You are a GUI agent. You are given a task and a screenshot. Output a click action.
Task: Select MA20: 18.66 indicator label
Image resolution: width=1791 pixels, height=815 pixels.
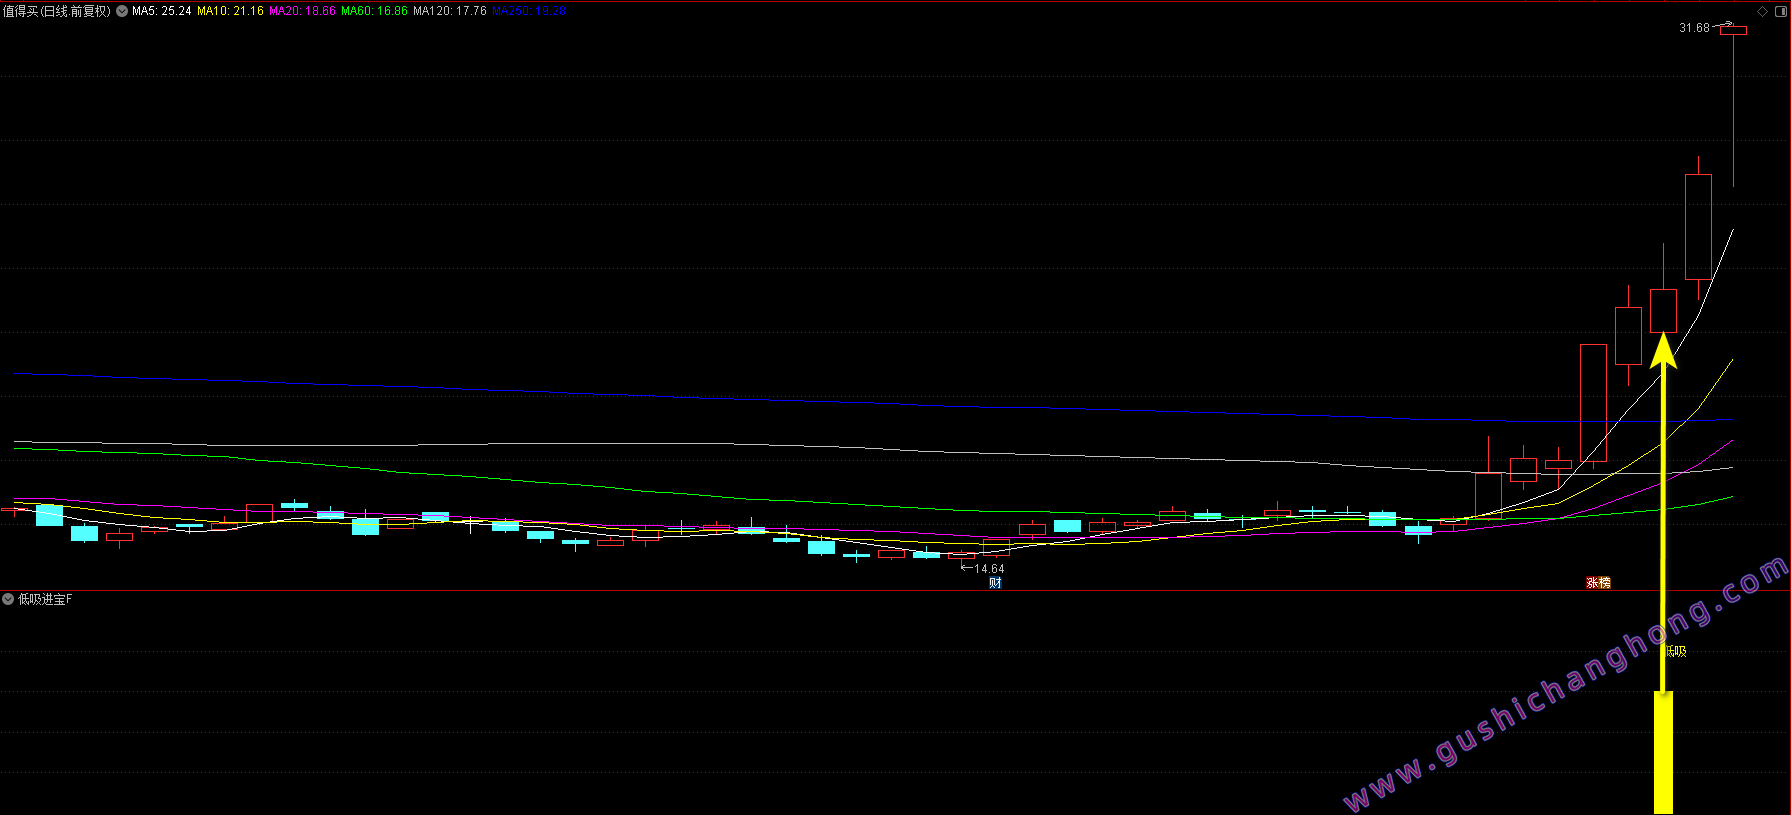point(302,11)
